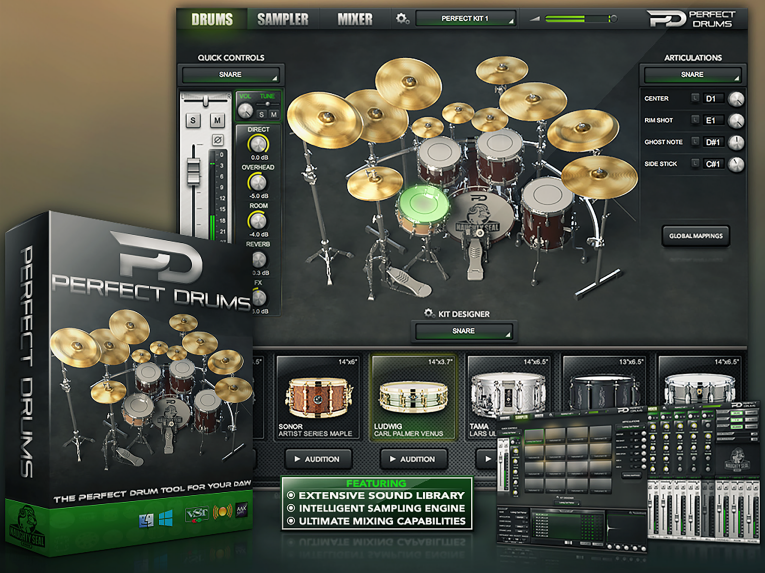Click the partially hidden Tama audition button
Image resolution: width=765 pixels, height=573 pixels.
pos(486,459)
